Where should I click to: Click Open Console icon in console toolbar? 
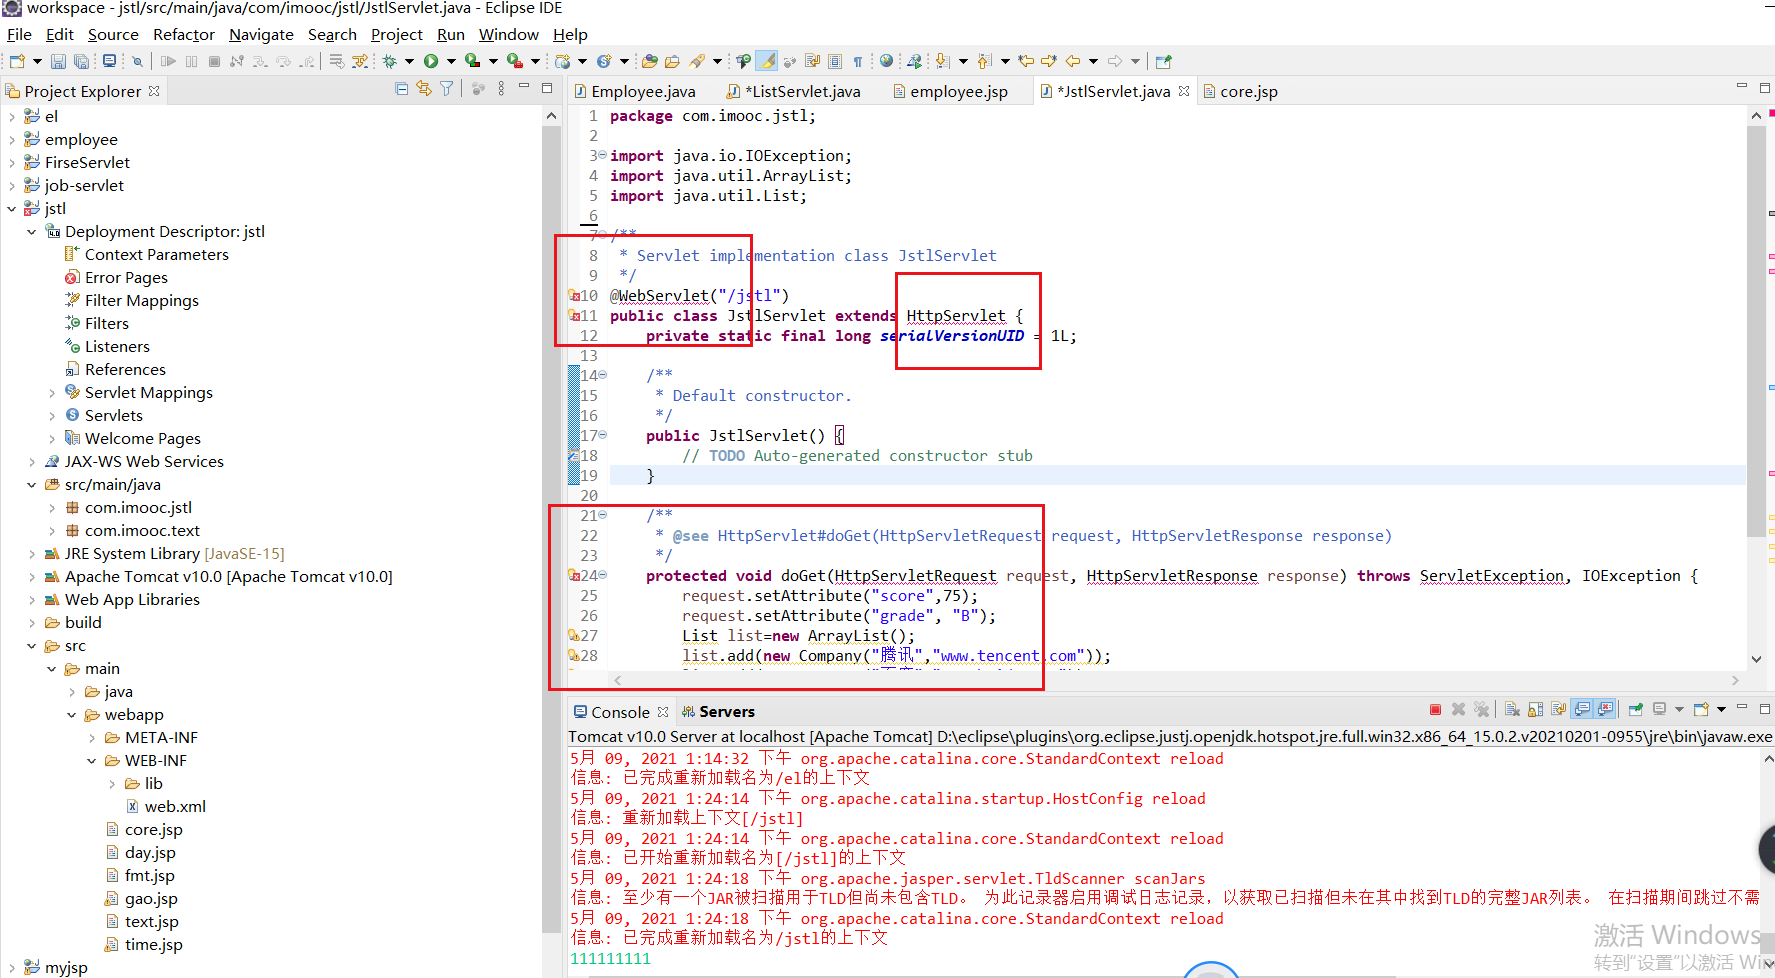pos(1701,710)
